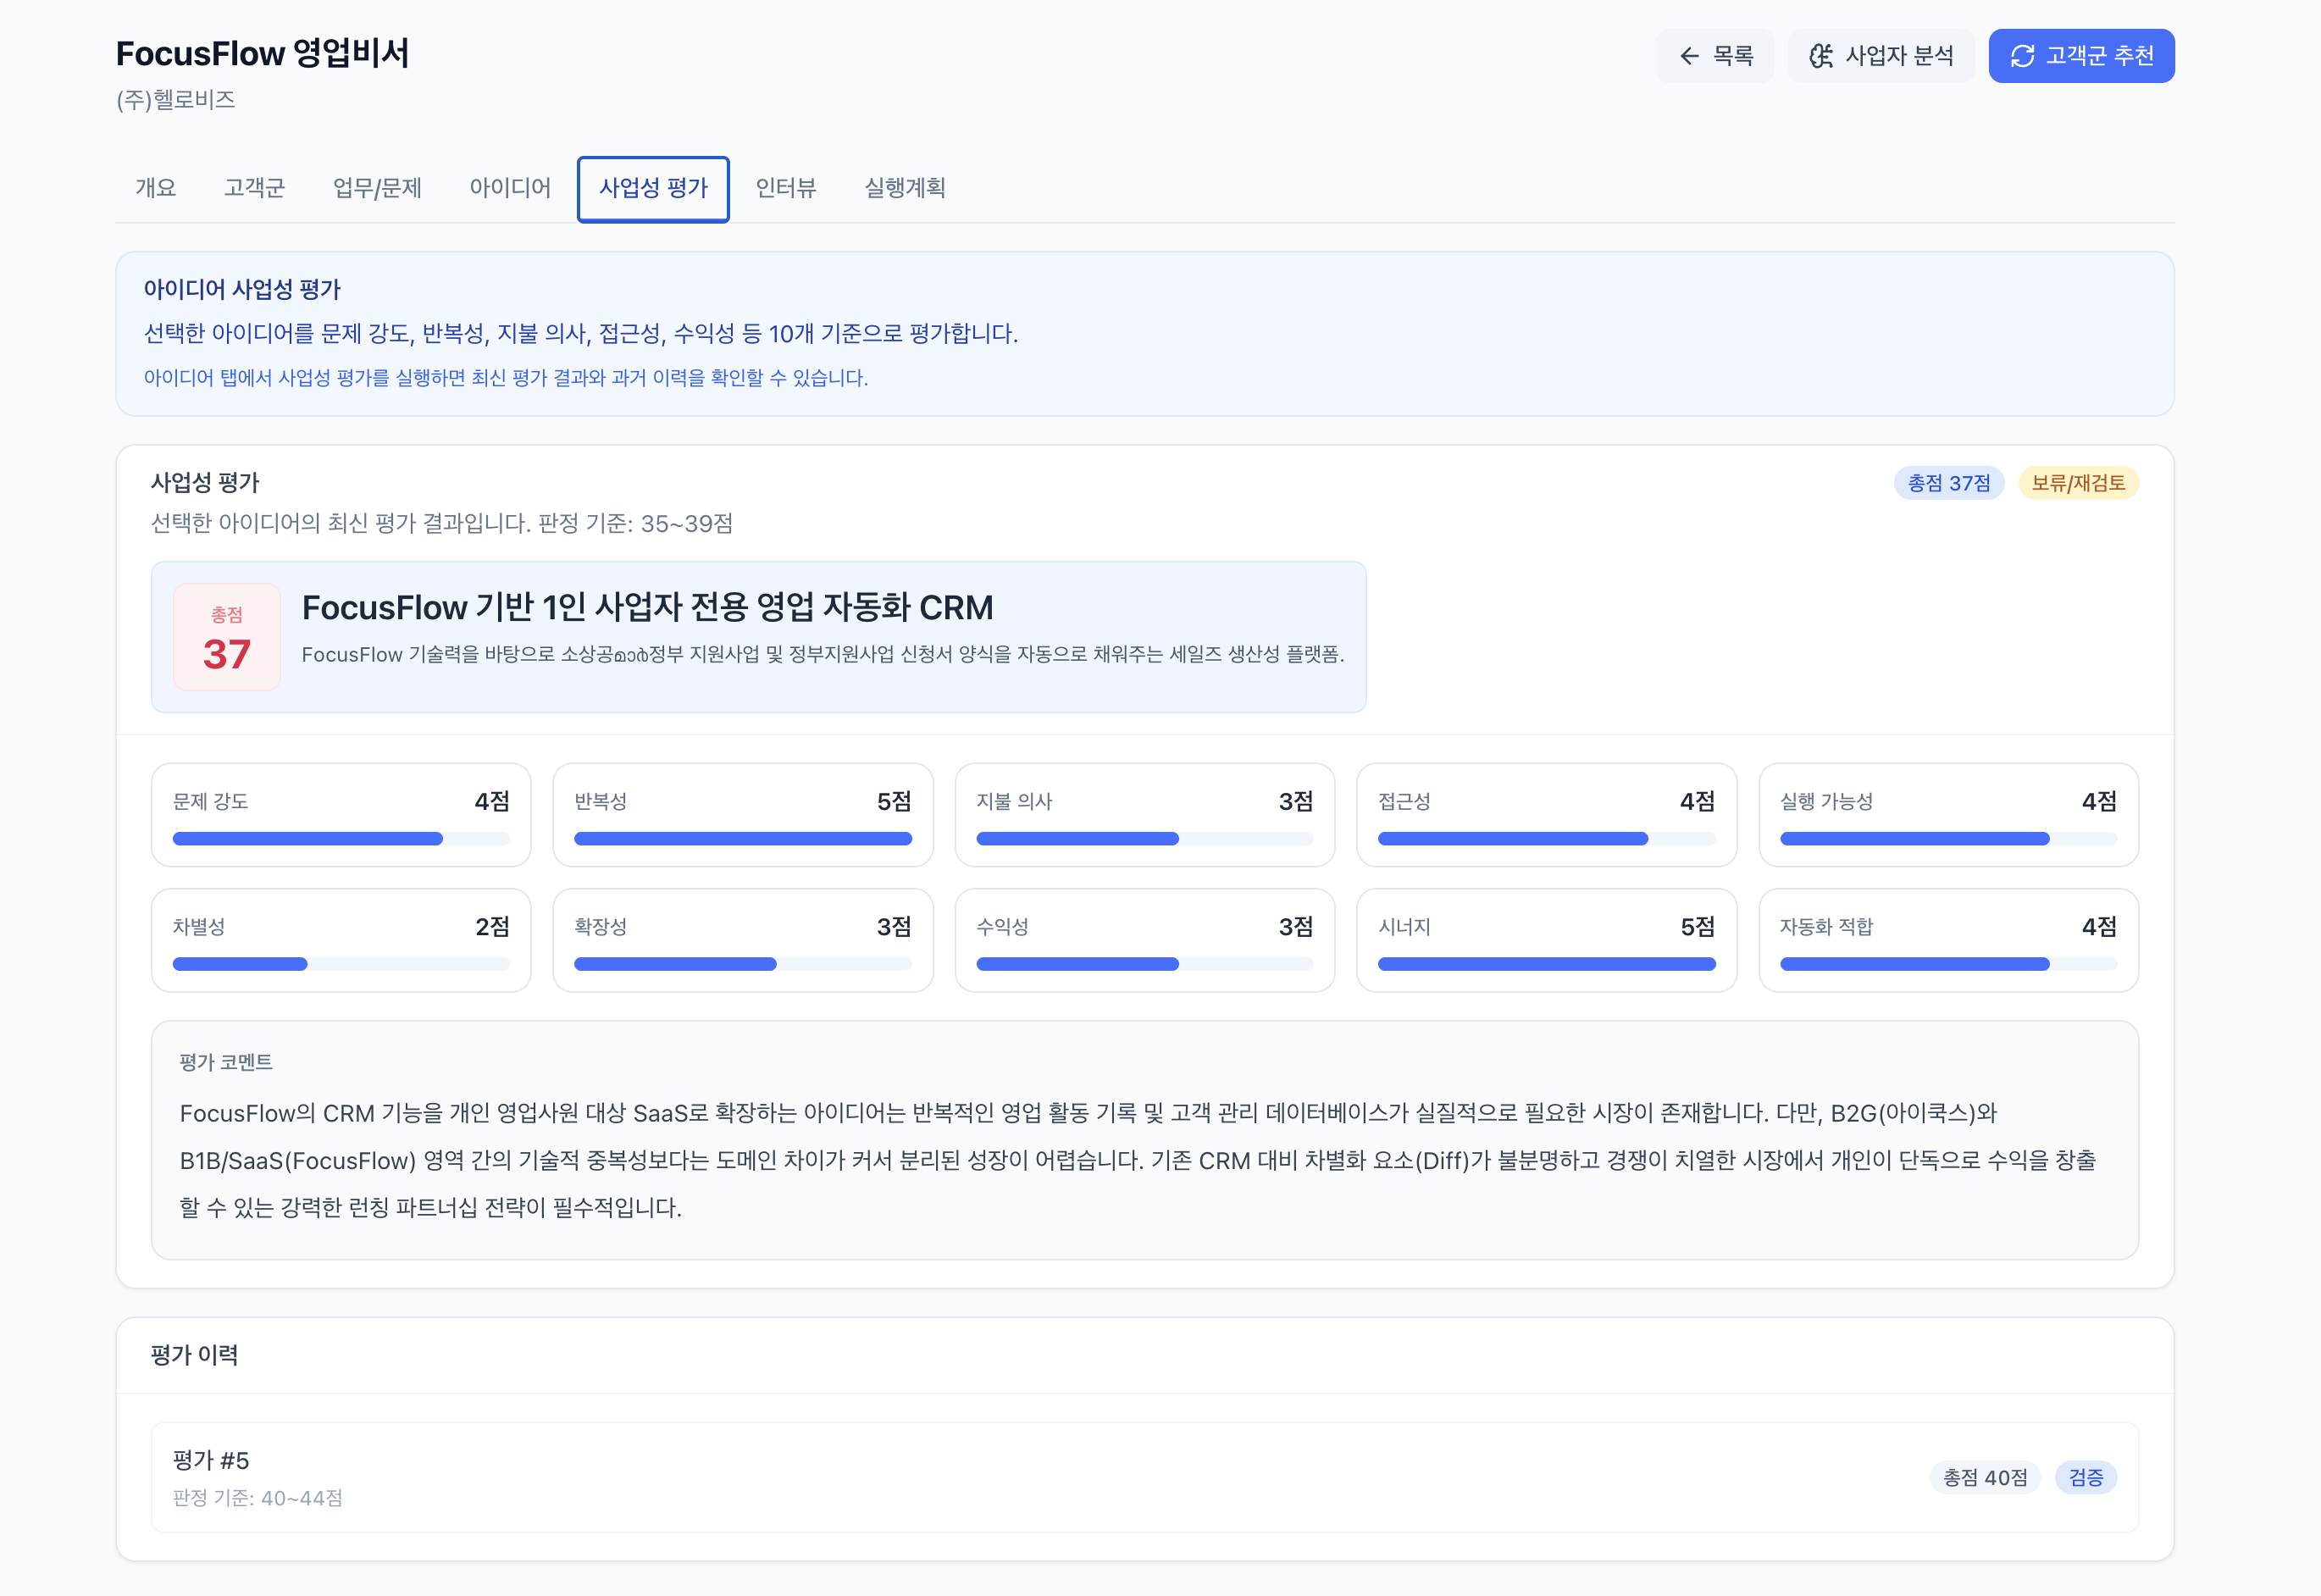
Task: Click the idea title FocusFlow 기반 1인 사업자 전용
Action: [x=647, y=607]
